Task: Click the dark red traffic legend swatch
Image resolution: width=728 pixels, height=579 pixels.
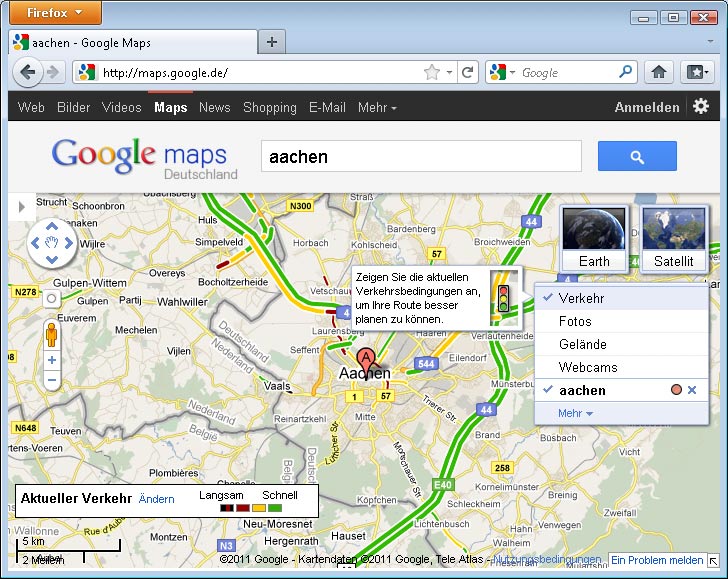Action: coord(243,508)
